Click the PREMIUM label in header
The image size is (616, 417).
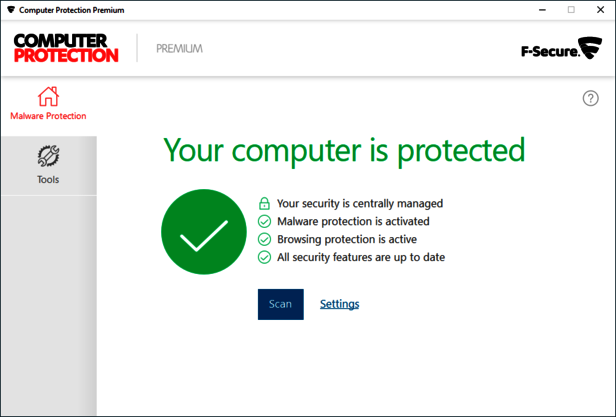pyautogui.click(x=179, y=48)
